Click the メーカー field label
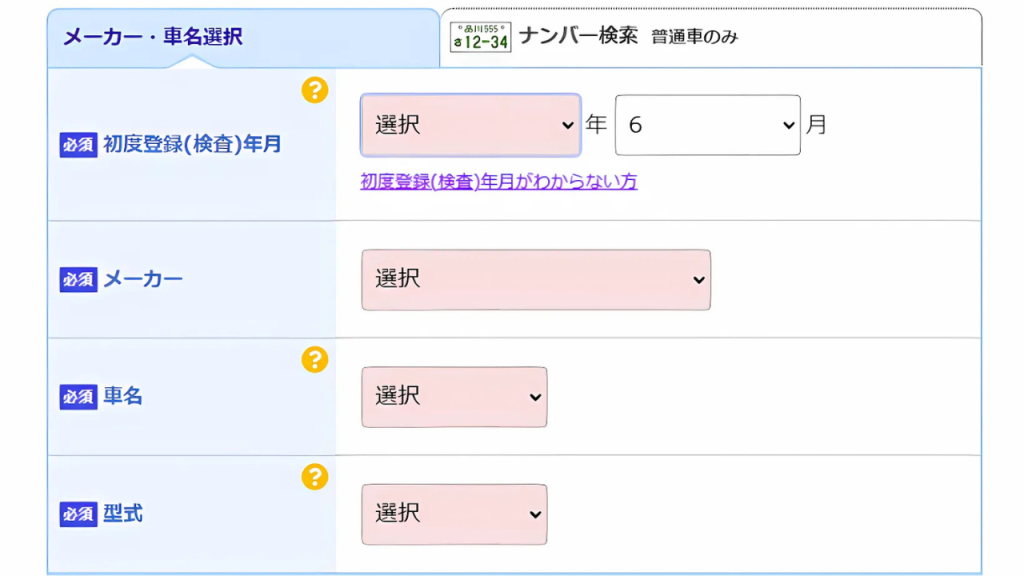Viewport: 1024px width, 576px height. [x=143, y=279]
